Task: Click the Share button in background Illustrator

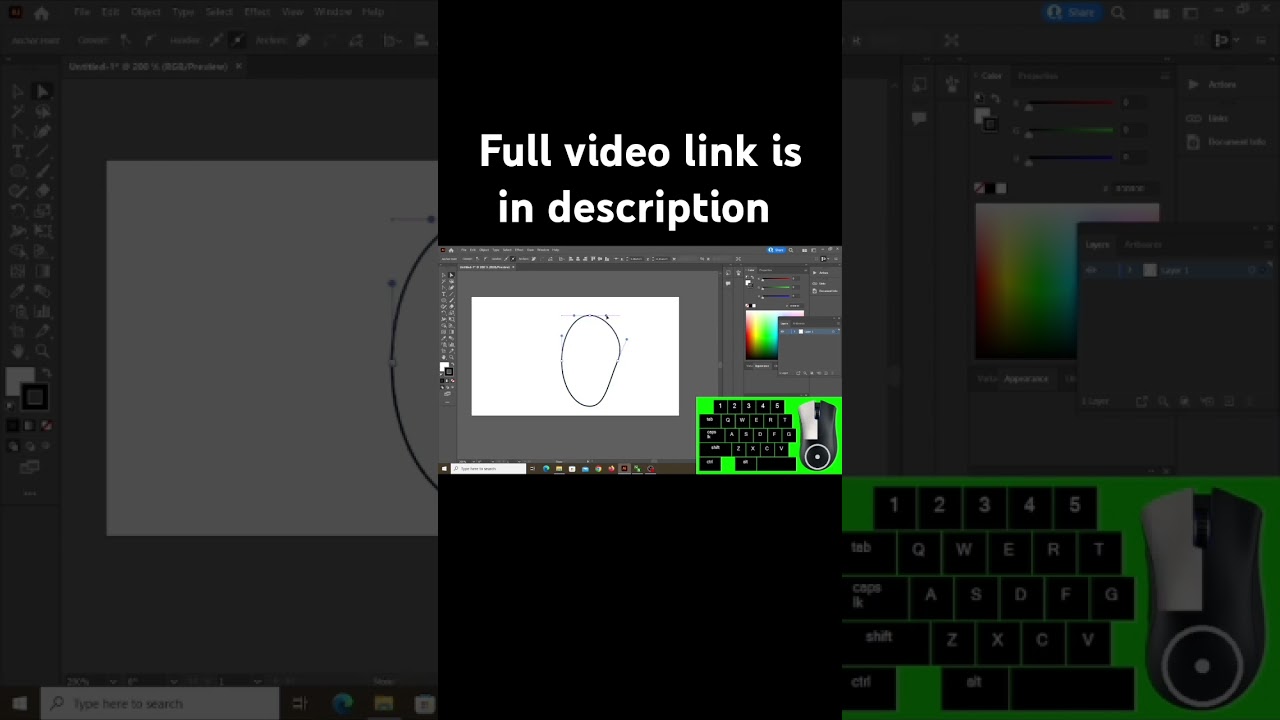Action: coord(1070,13)
